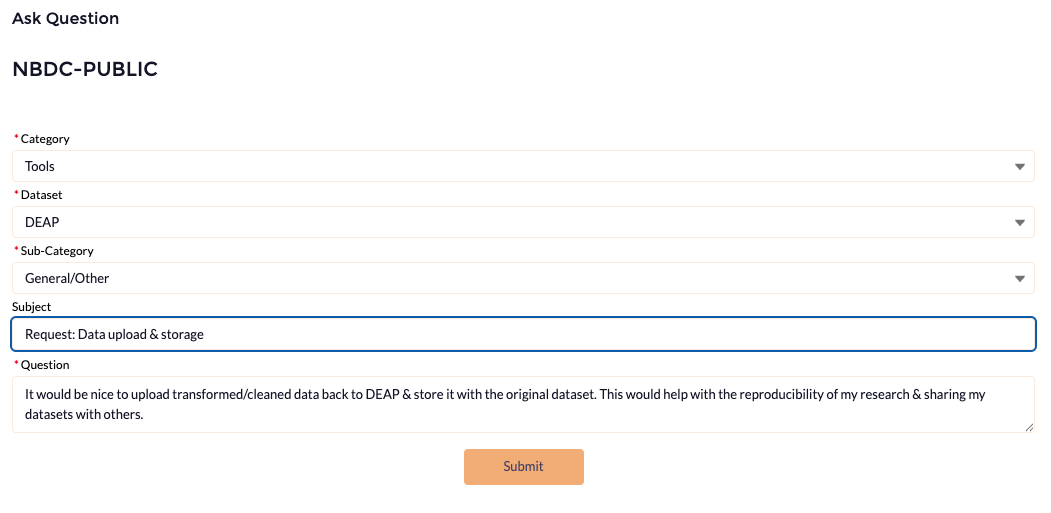Click the Sub-Category field label
This screenshot has width=1051, height=513.
tap(57, 251)
